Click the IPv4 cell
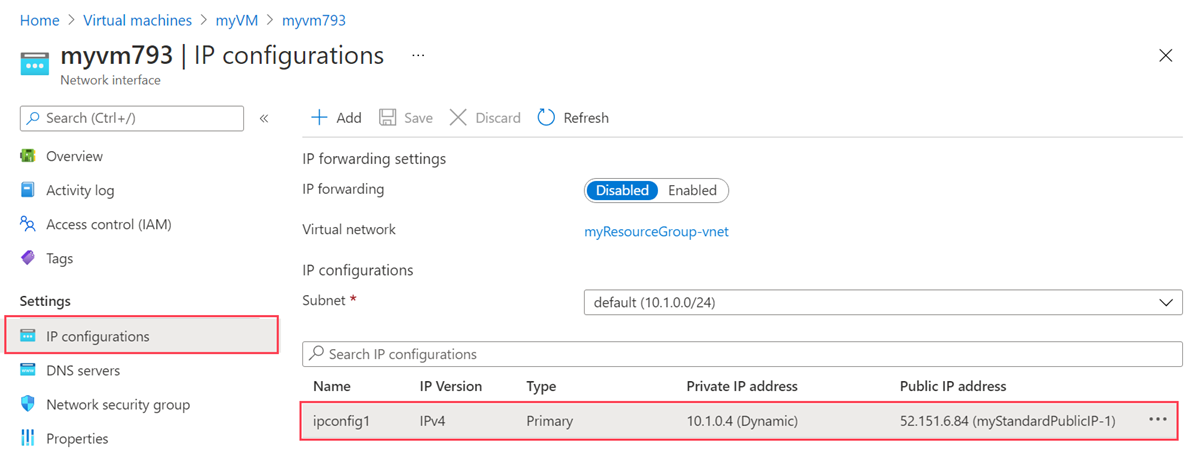The width and height of the screenshot is (1200, 463). click(x=434, y=421)
